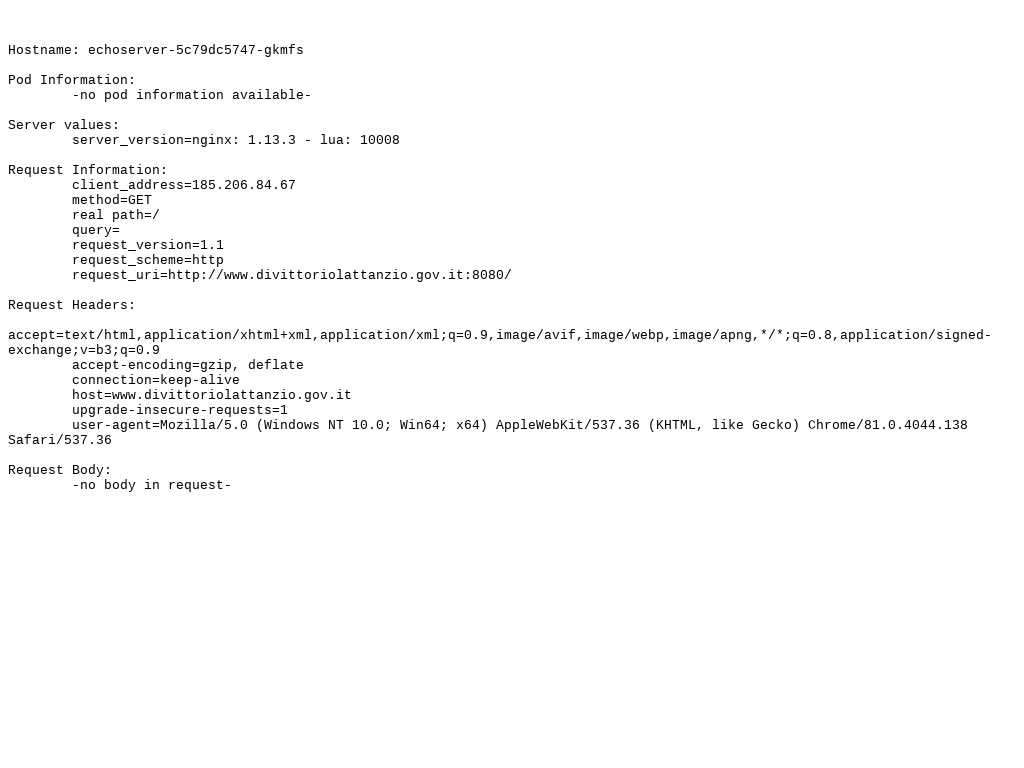Click the connection=keep-alive line

pyautogui.click(x=155, y=381)
